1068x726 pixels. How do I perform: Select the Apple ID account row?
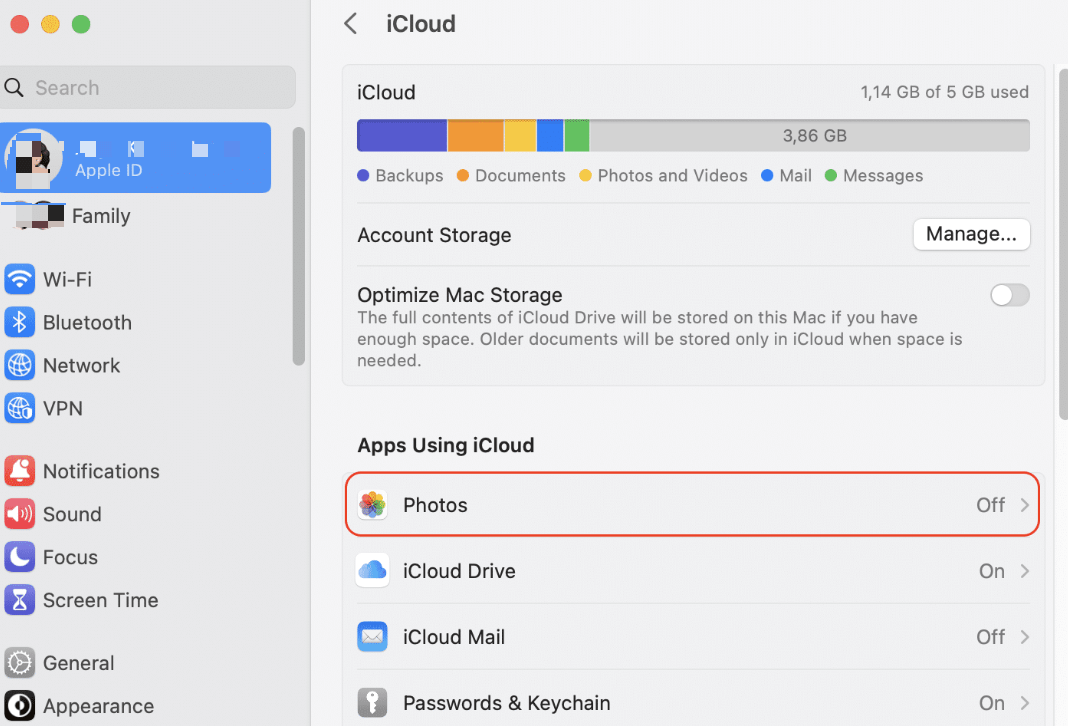click(136, 158)
